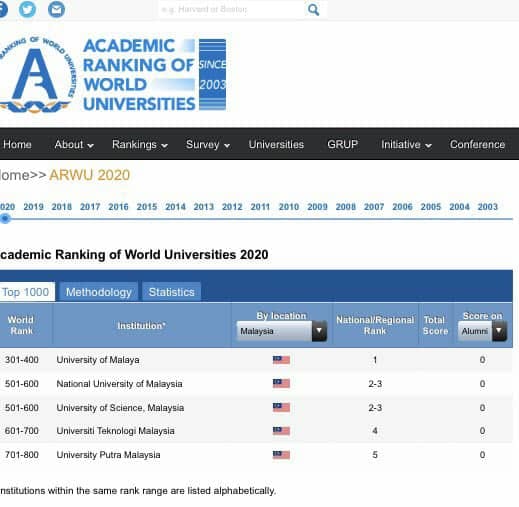Click the 701-800 world rank cell

pos(22,455)
